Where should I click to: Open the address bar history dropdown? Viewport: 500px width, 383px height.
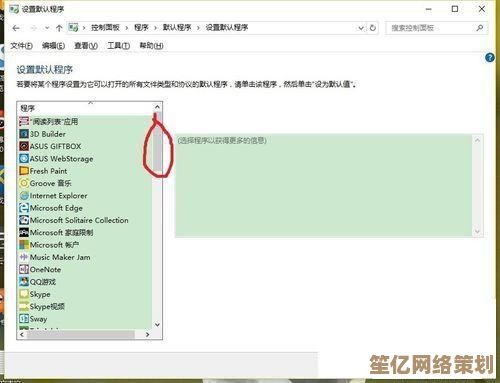tap(361, 28)
